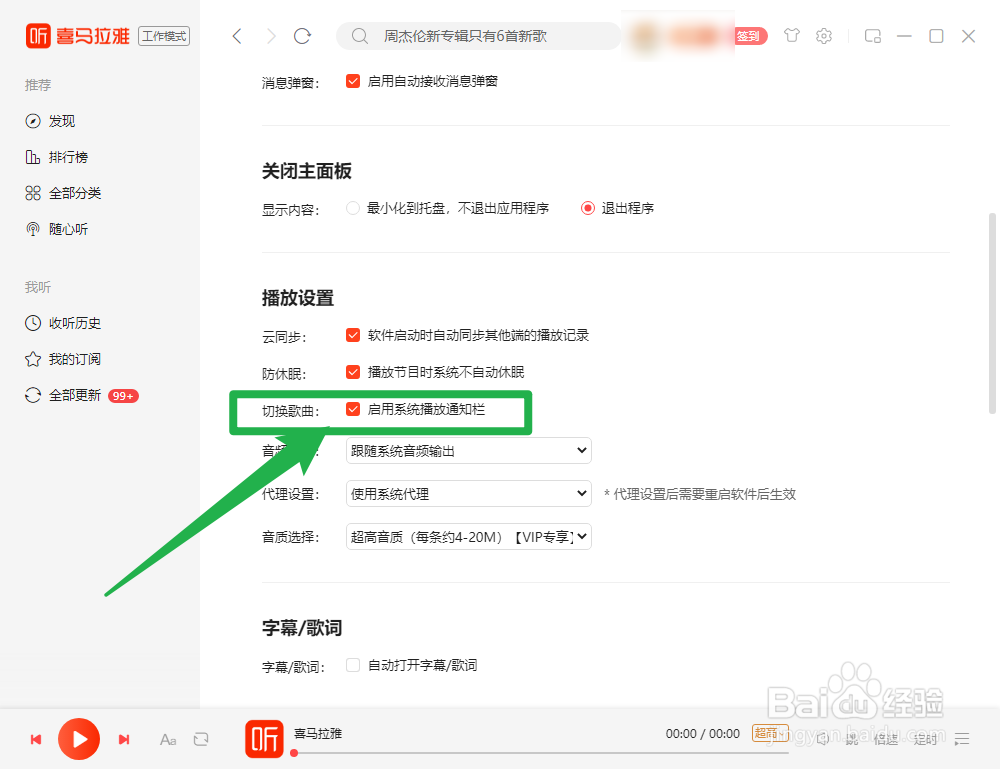This screenshot has width=1000, height=769.
Task: Expand the 代理设置 proxy dropdown
Action: point(468,493)
